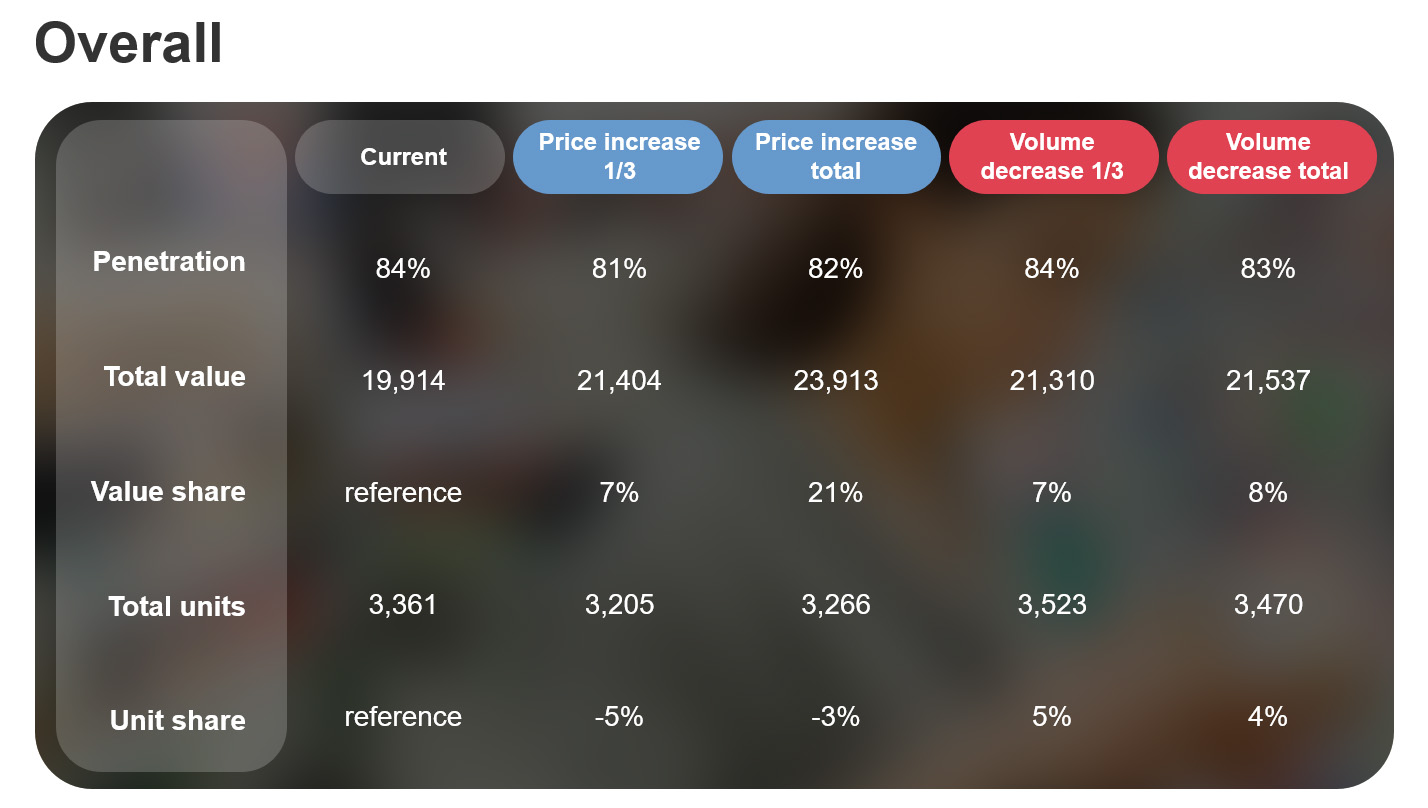Click the 21% value share cell
1428x808 pixels.
click(x=836, y=493)
